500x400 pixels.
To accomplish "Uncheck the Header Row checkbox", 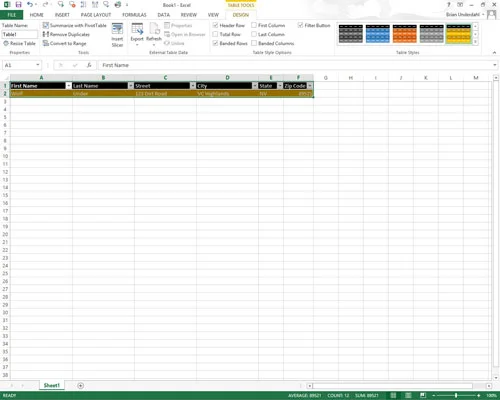I will point(216,25).
